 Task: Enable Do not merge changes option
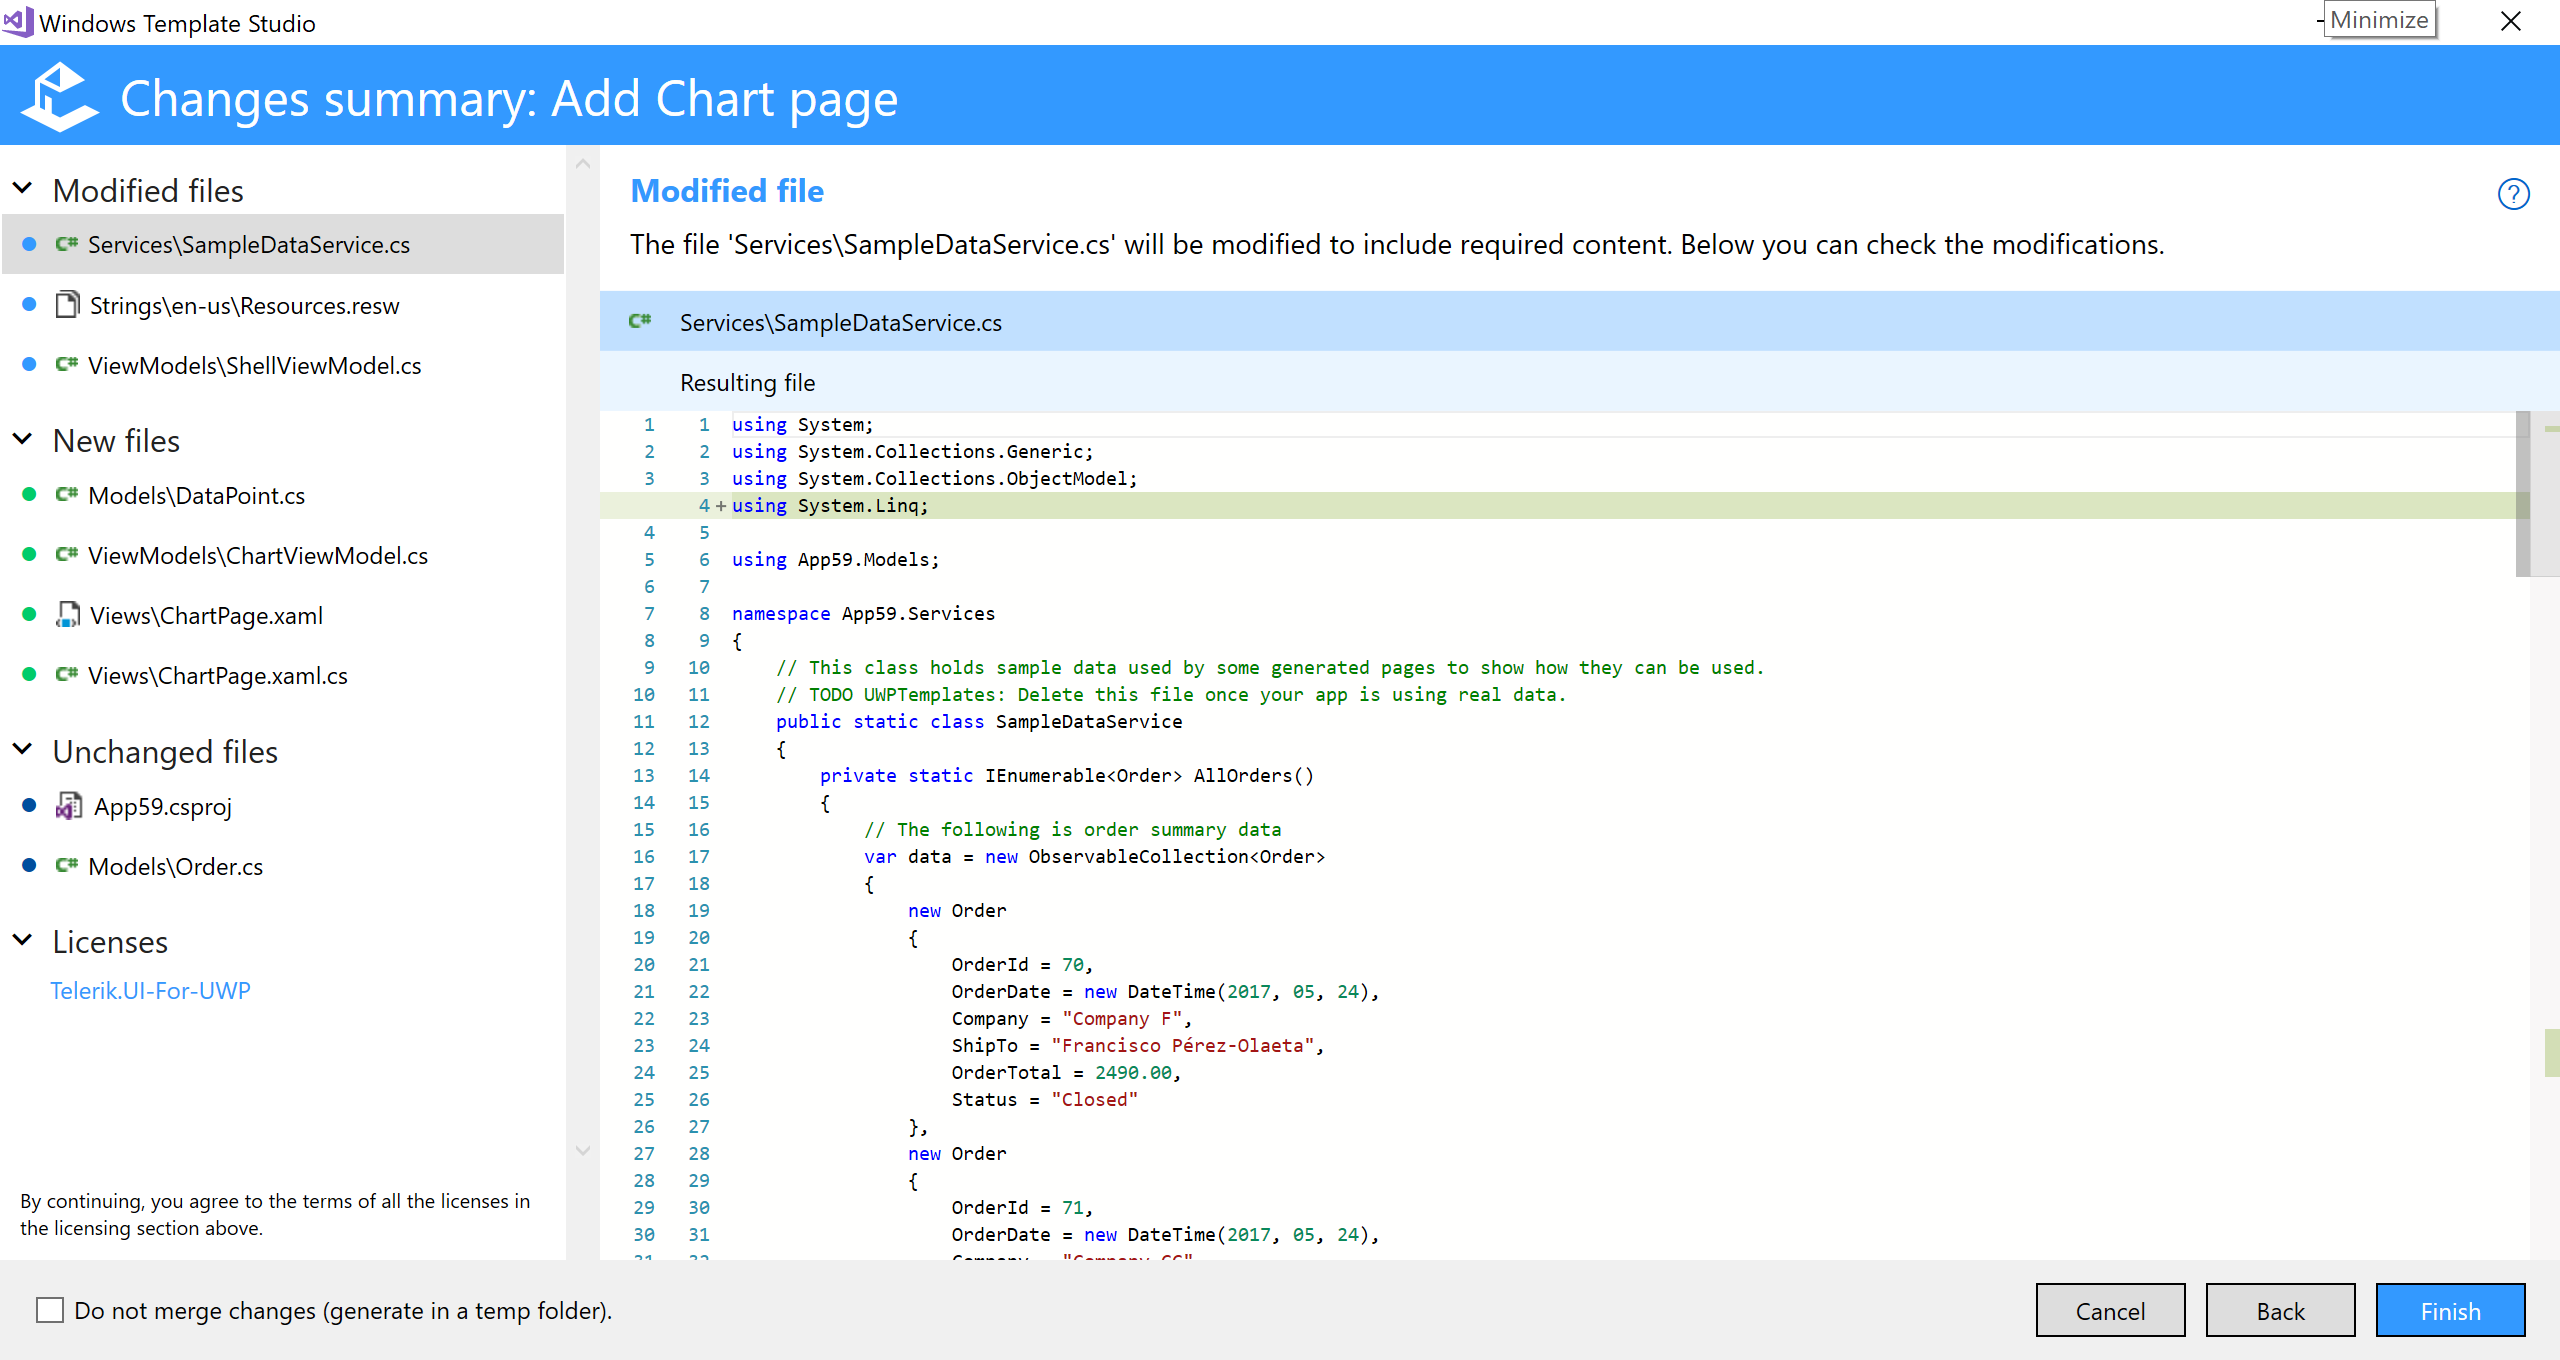[x=50, y=1309]
